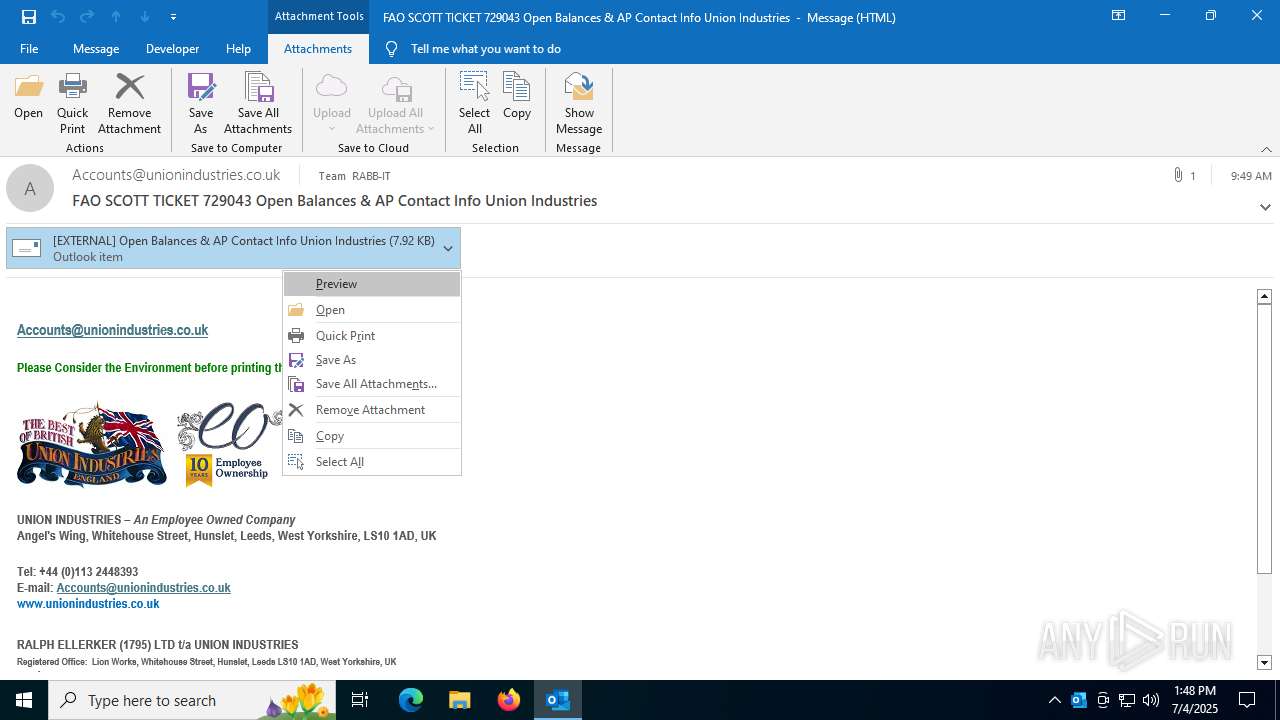Image resolution: width=1280 pixels, height=720 pixels.
Task: Collapse the ribbon with the chevron
Action: 1266,149
